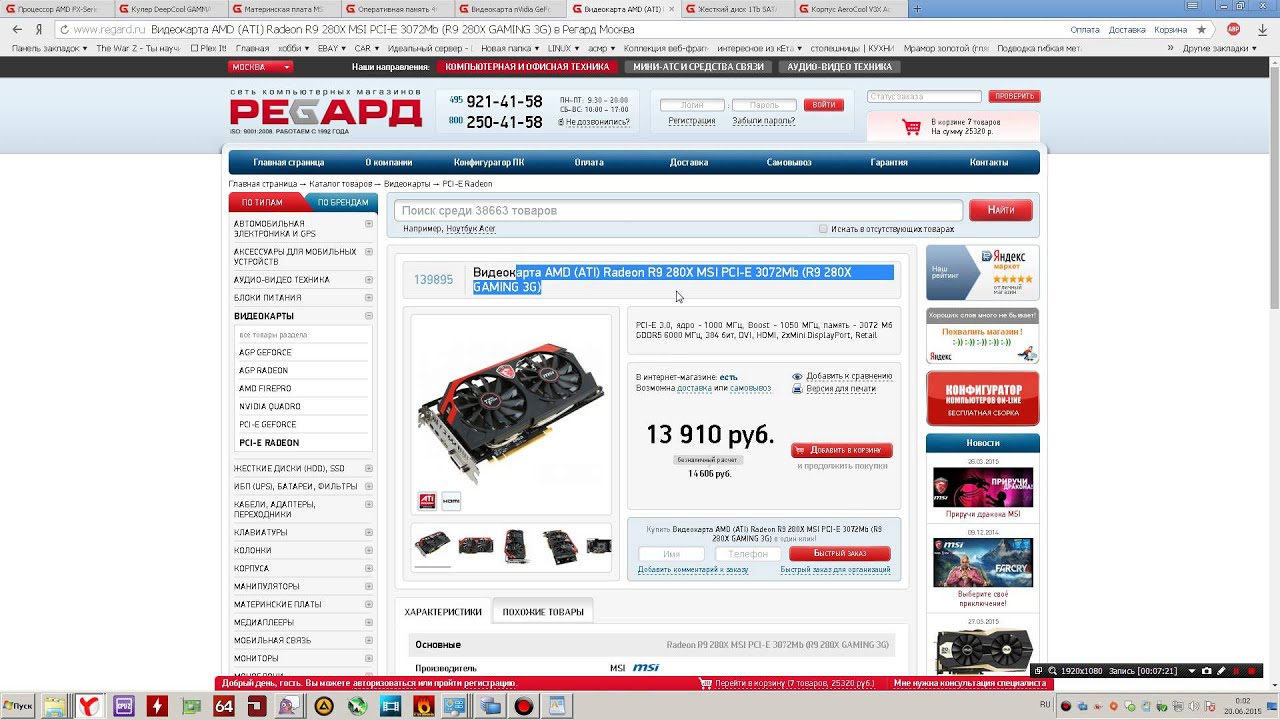Expand 'Материнские платы' category
Image resolution: width=1280 pixels, height=720 pixels.
point(369,604)
